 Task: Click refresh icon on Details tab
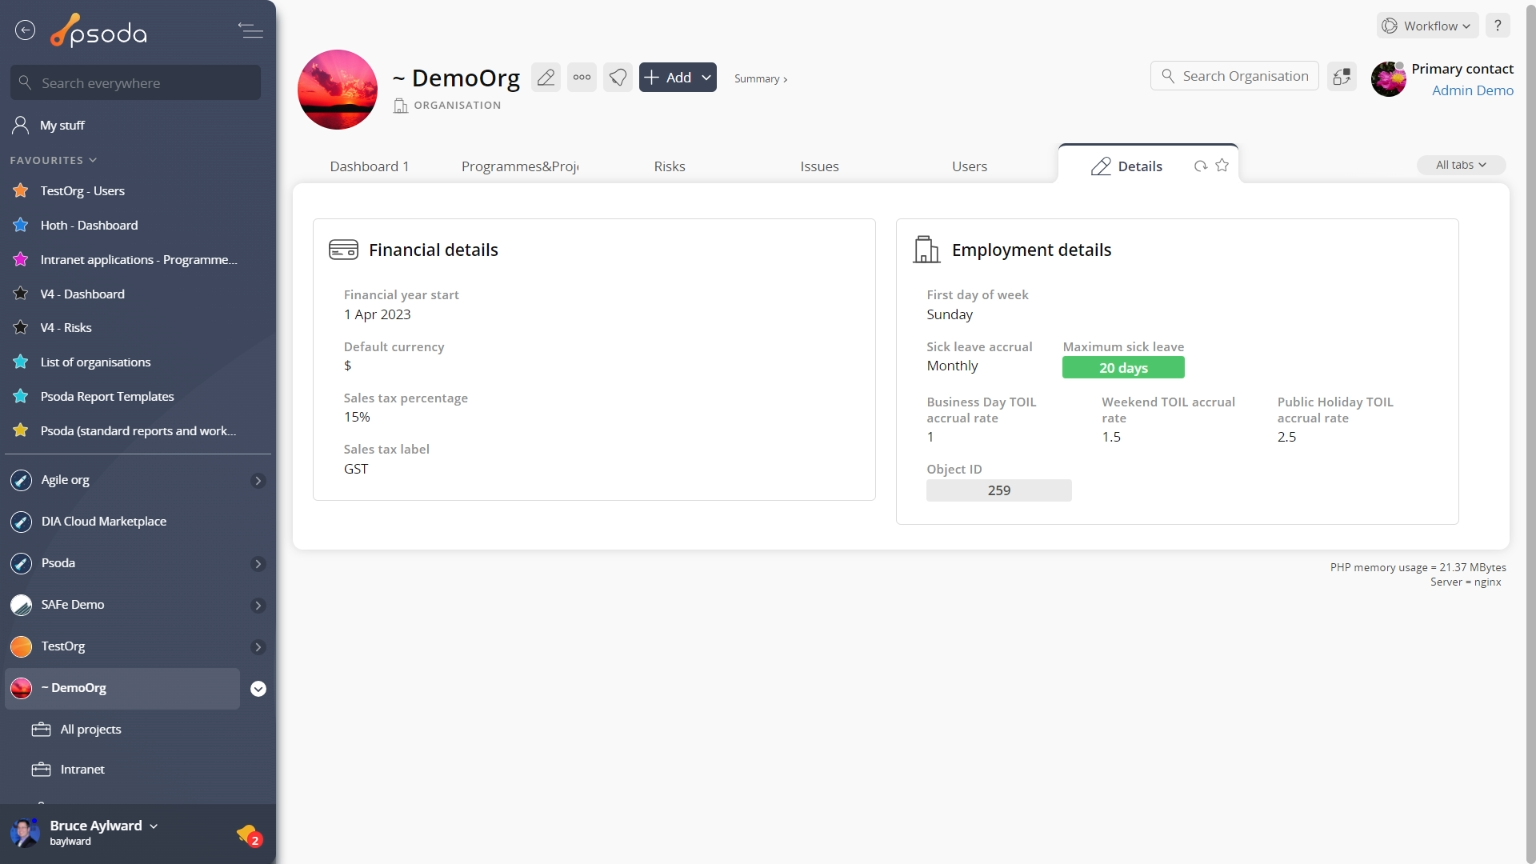point(1200,166)
